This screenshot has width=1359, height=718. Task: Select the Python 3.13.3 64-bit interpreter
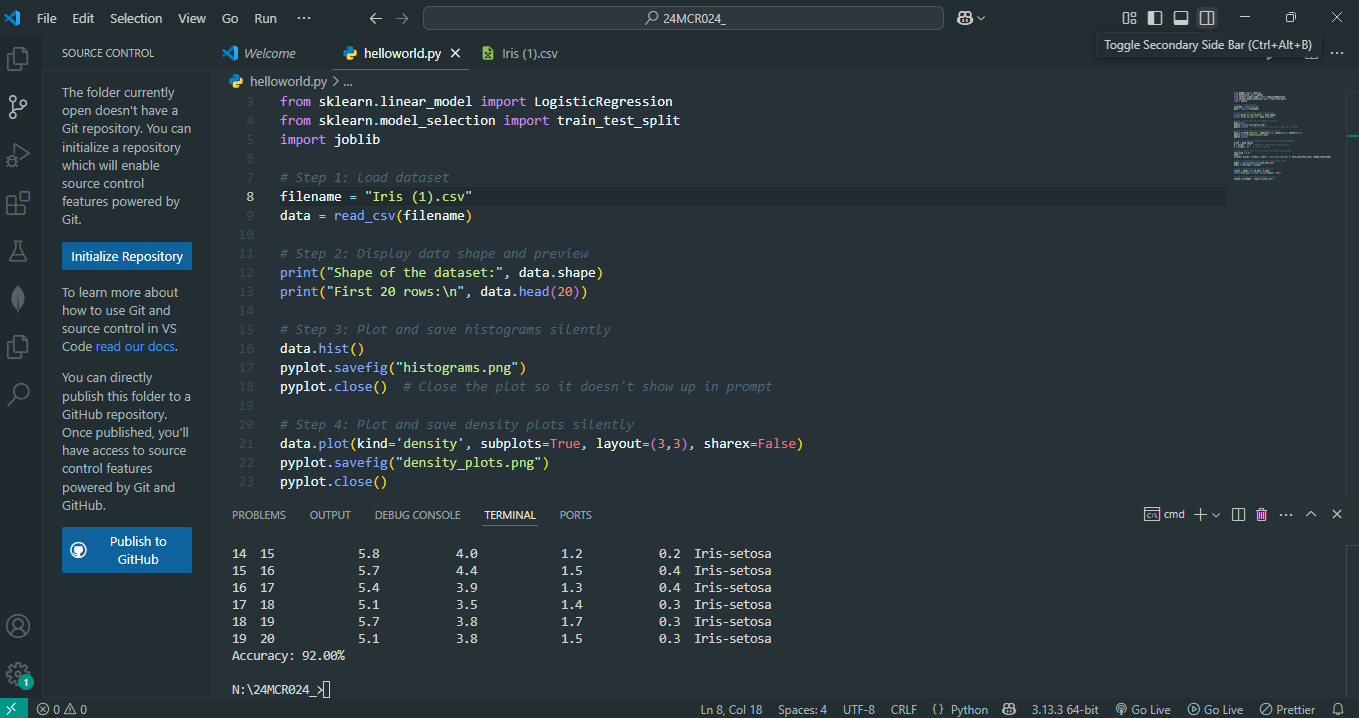tap(1066, 709)
